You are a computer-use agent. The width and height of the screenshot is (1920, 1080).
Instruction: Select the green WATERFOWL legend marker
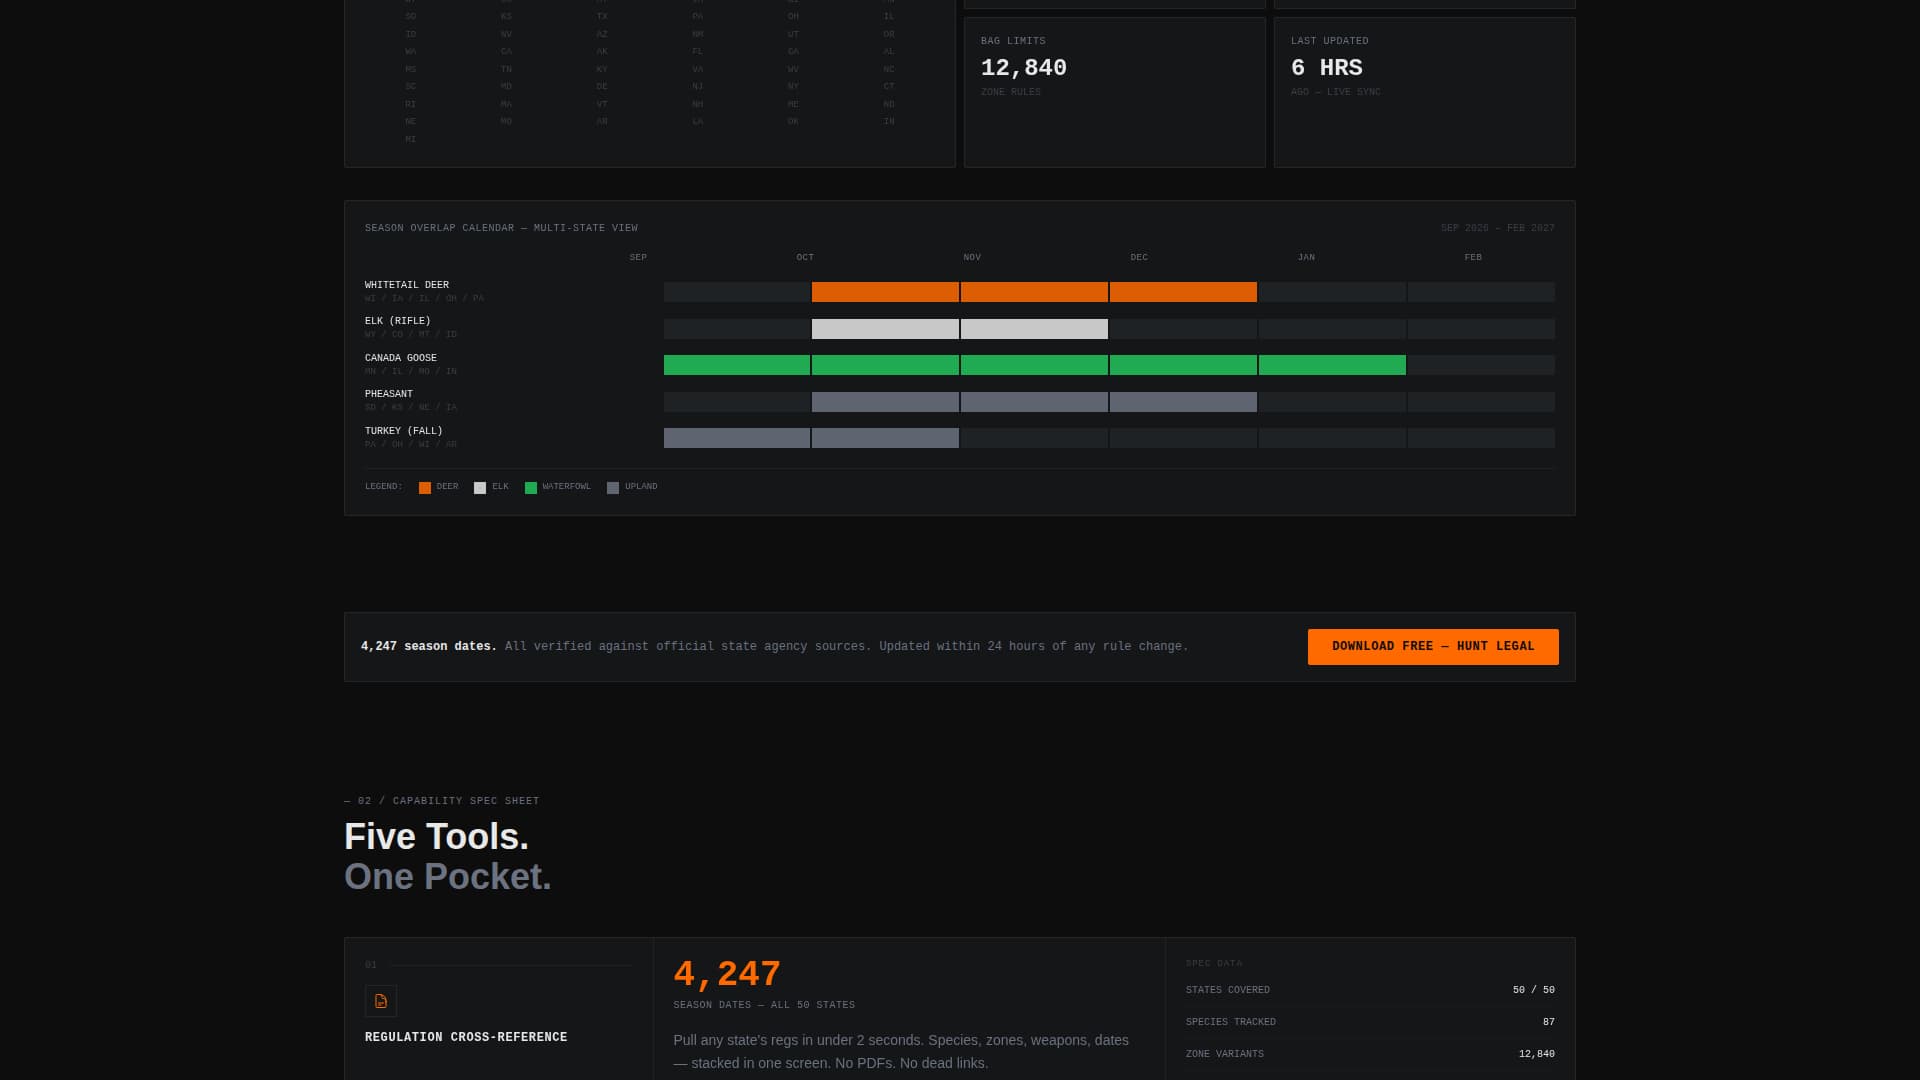[530, 487]
